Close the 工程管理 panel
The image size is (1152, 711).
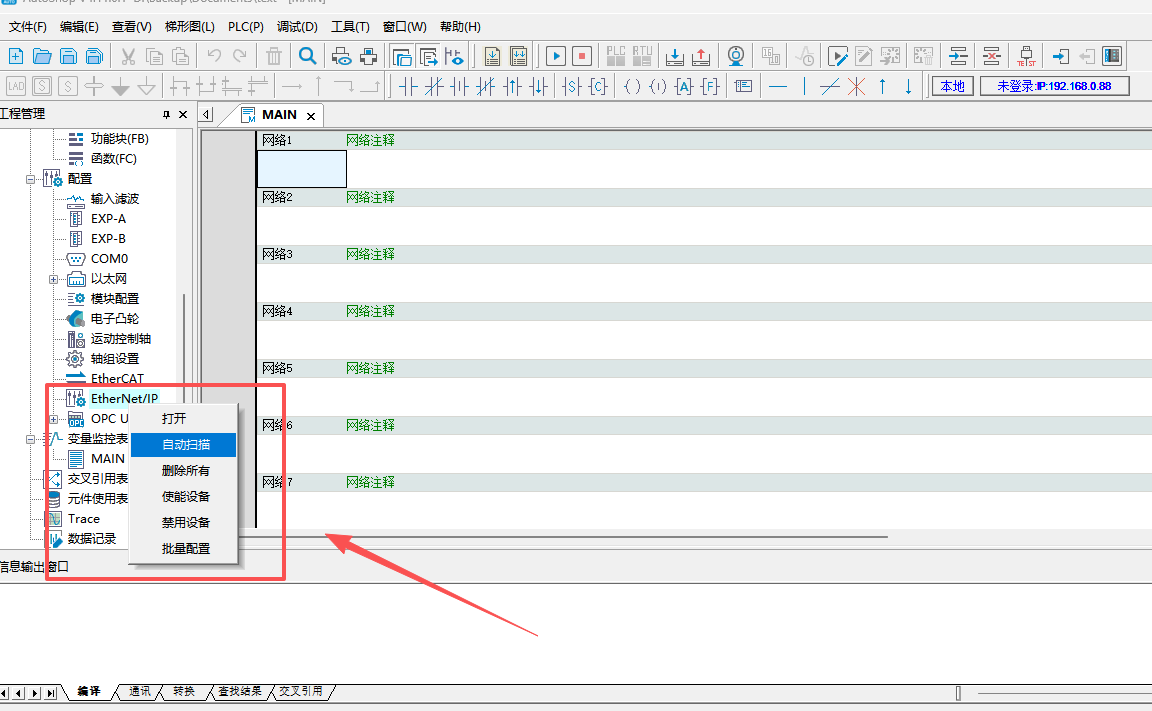(183, 115)
